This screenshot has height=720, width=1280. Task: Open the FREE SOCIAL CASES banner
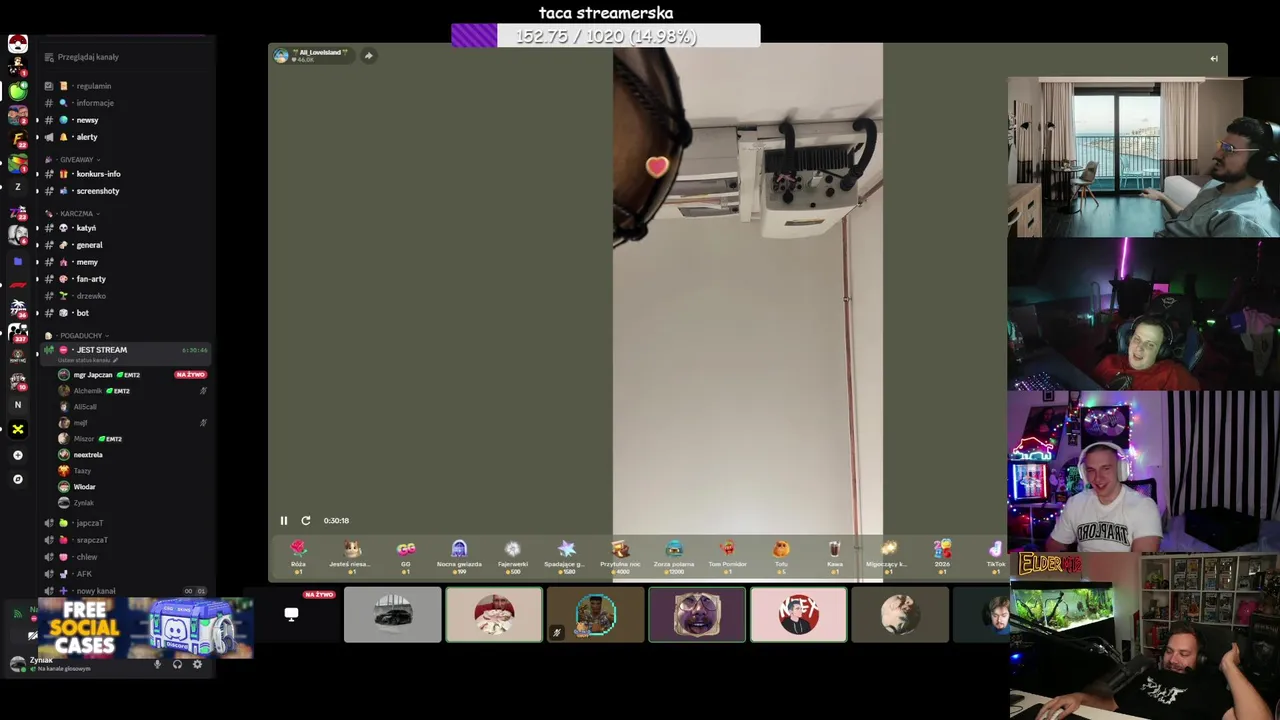(x=146, y=628)
